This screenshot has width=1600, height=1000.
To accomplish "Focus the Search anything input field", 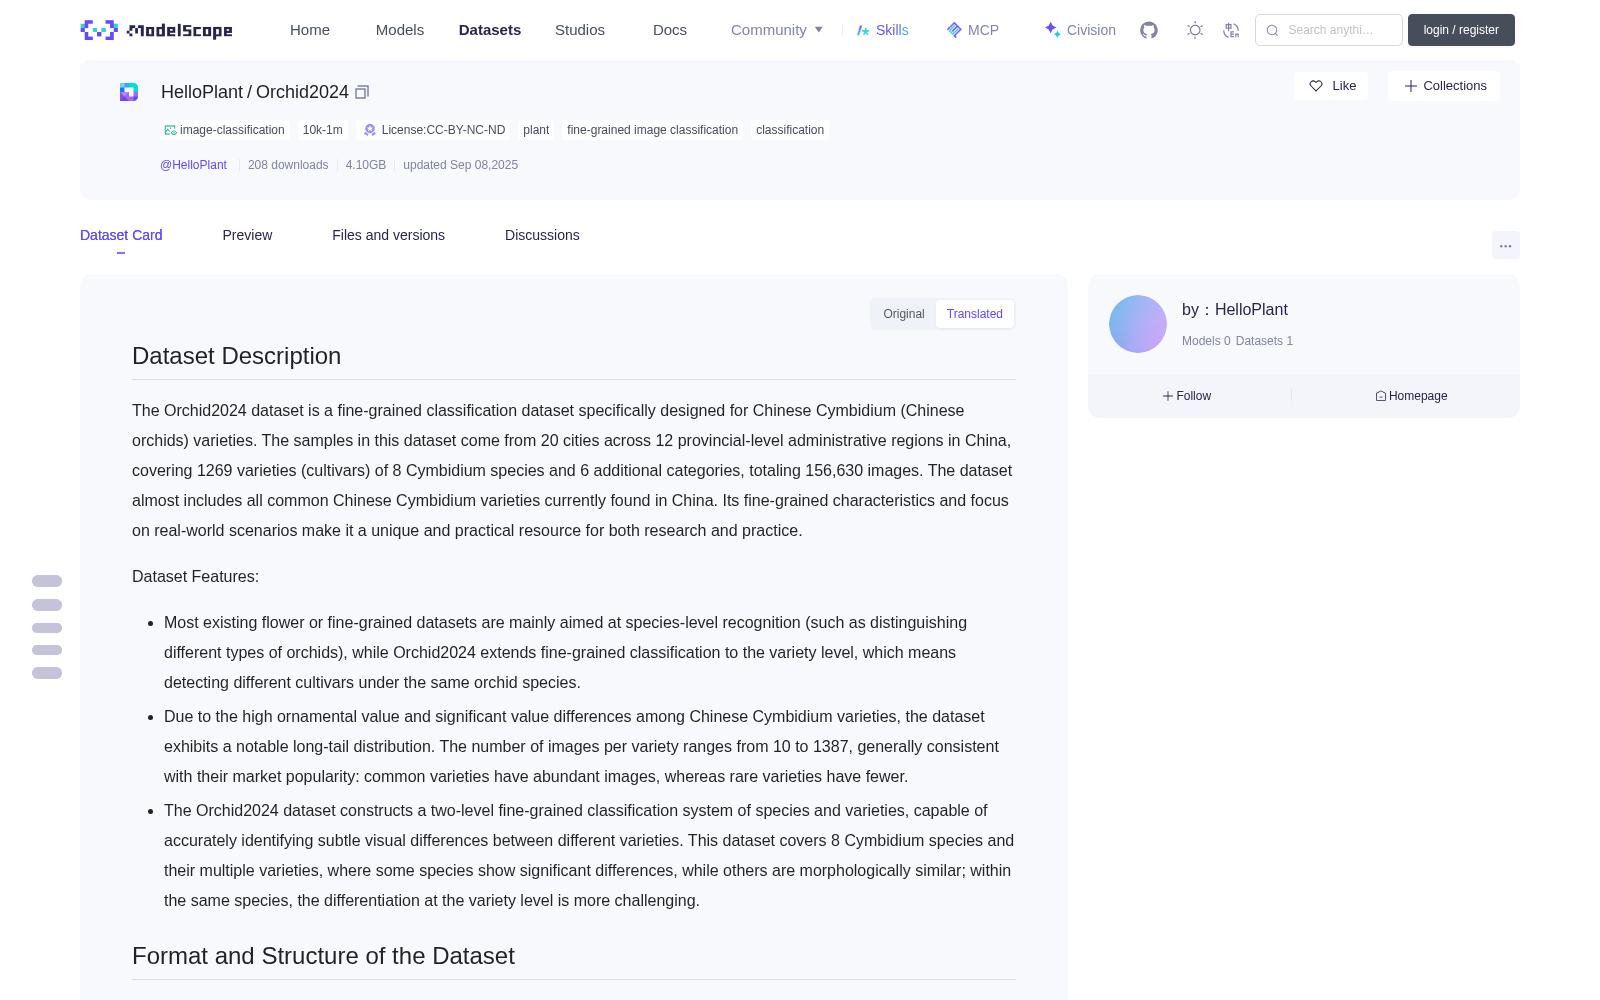I will coord(1329,30).
